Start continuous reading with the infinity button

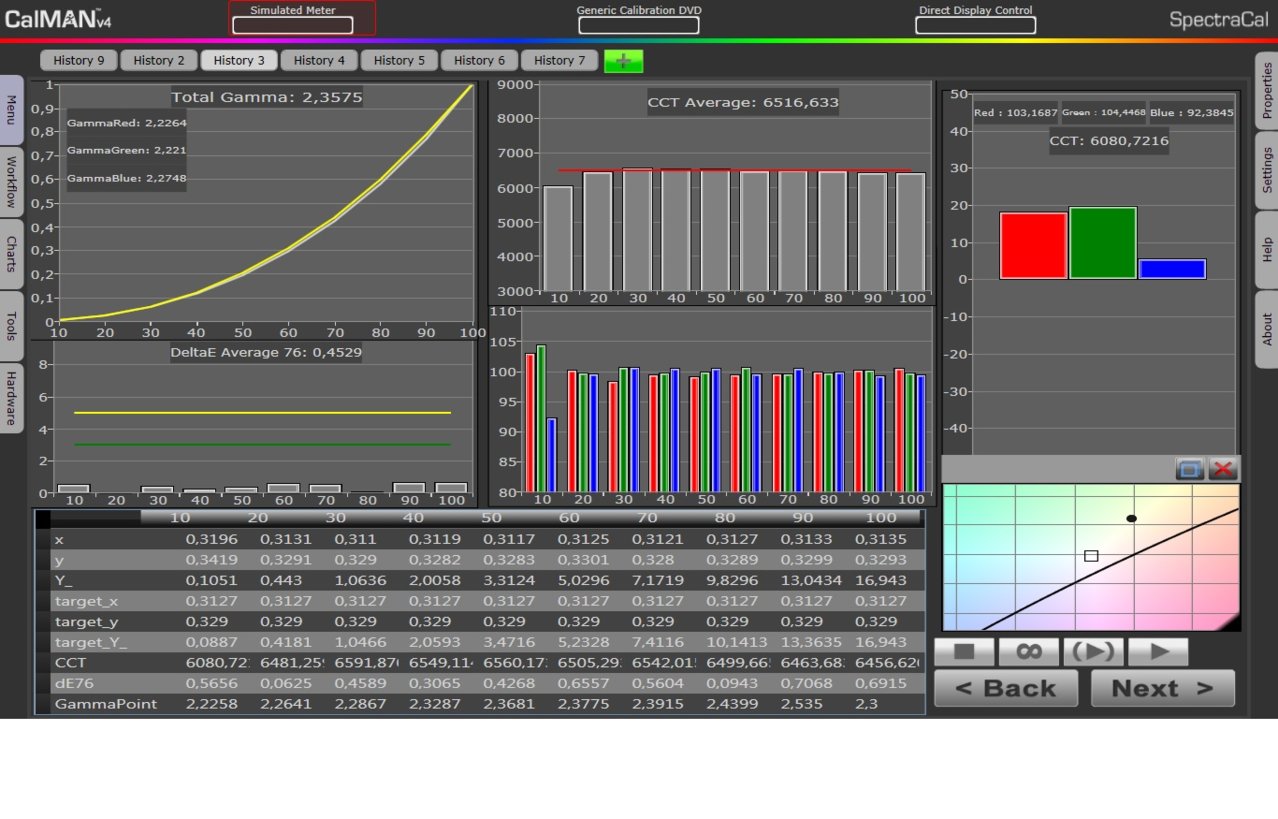tap(1028, 652)
